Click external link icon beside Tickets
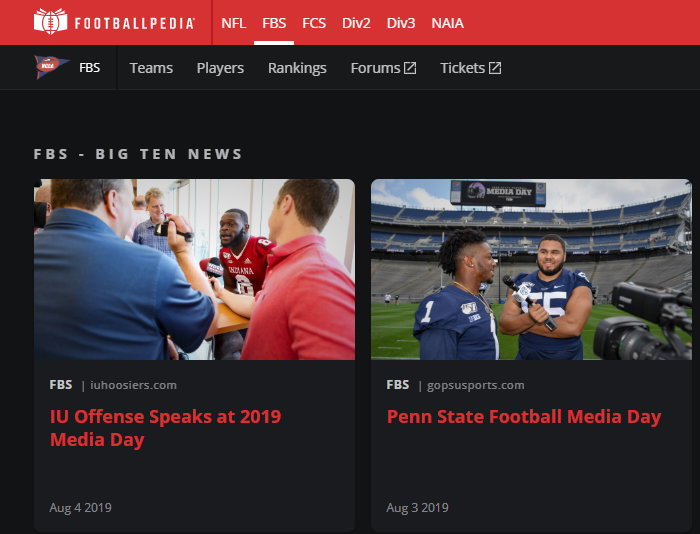The width and height of the screenshot is (700, 534). pos(495,68)
